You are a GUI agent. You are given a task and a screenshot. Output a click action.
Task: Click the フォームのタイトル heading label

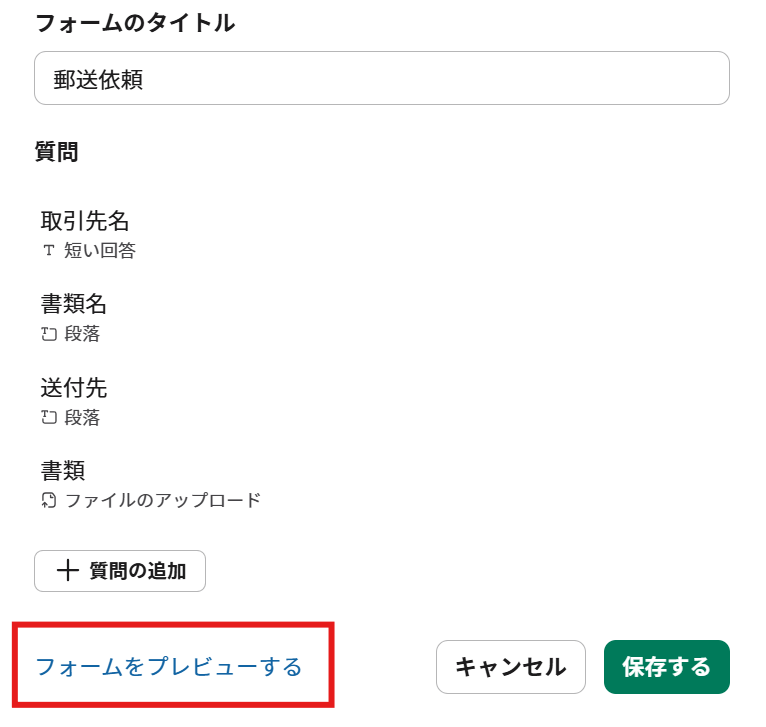(x=135, y=23)
